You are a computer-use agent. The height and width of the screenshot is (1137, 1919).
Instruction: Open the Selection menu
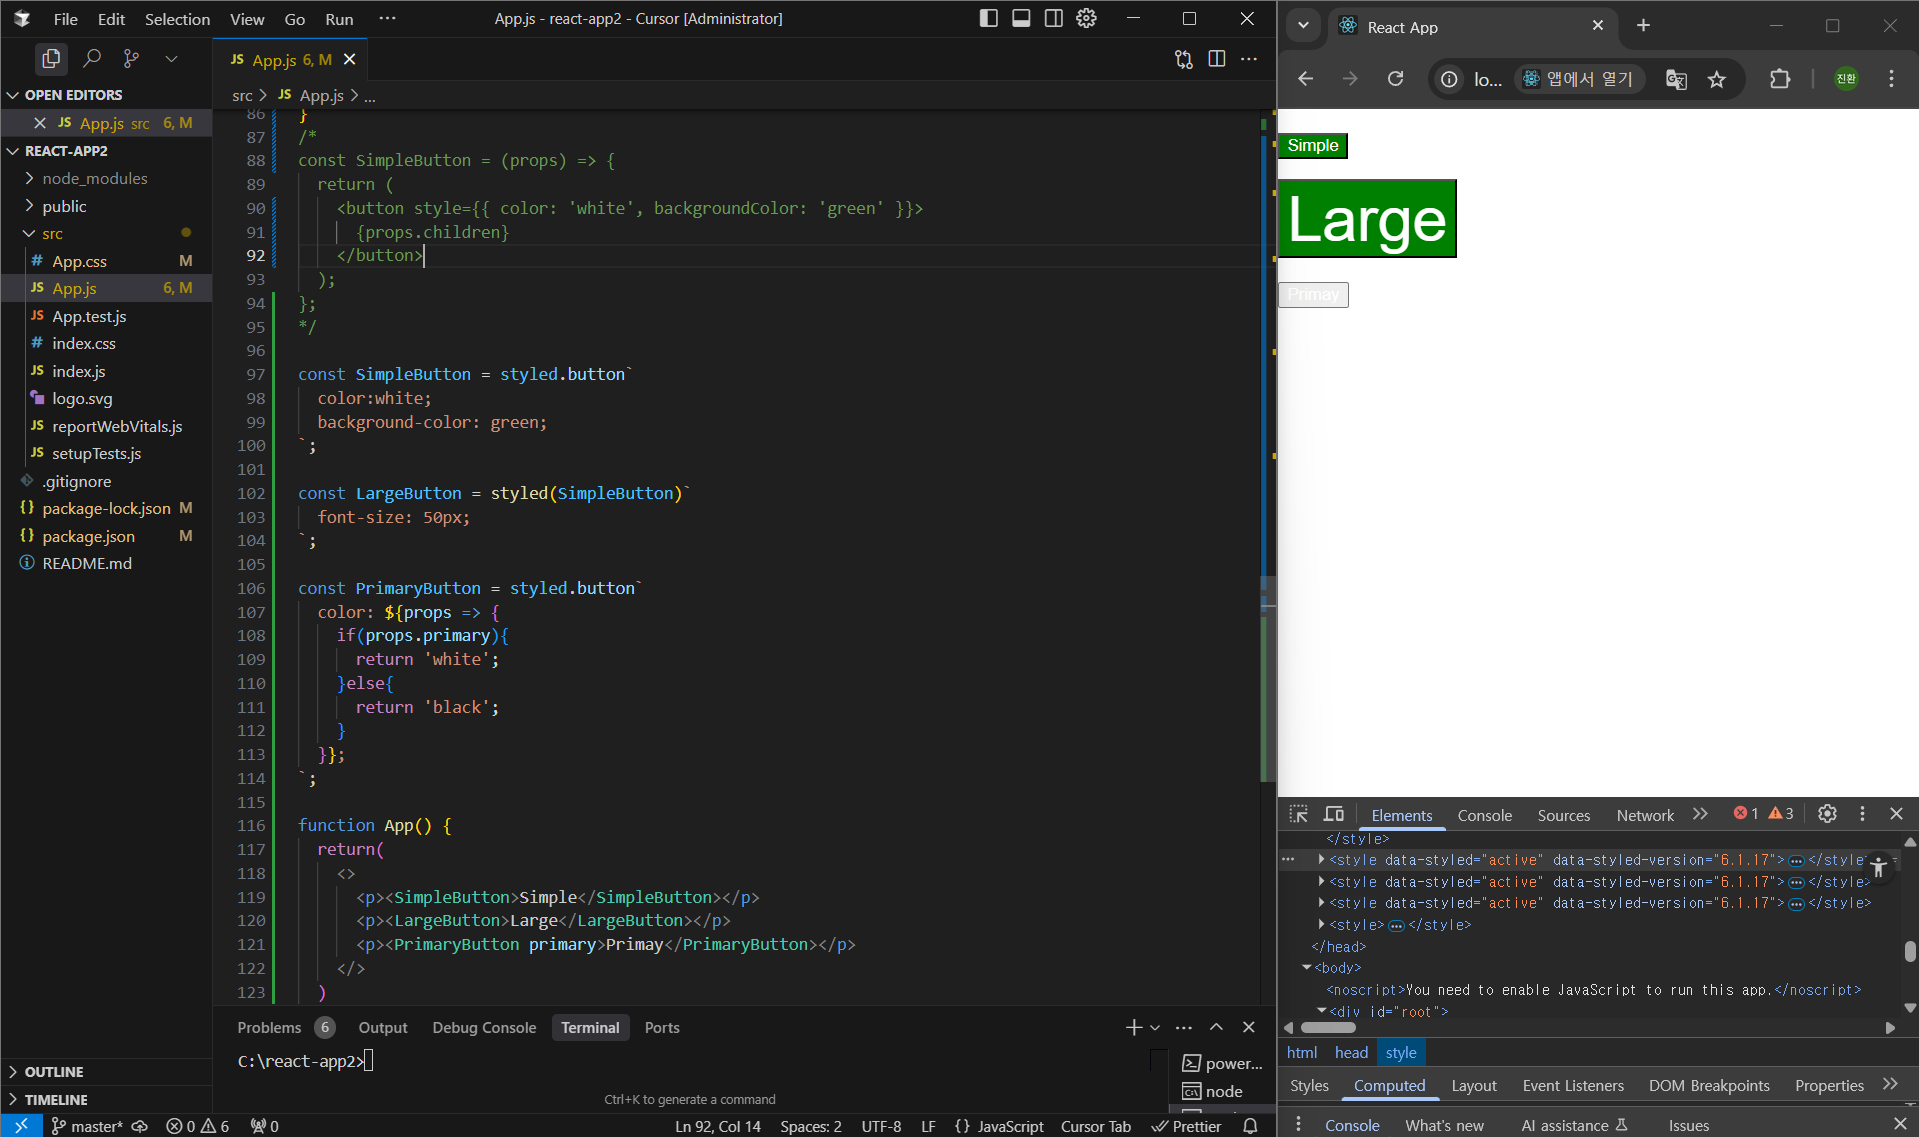(x=177, y=19)
